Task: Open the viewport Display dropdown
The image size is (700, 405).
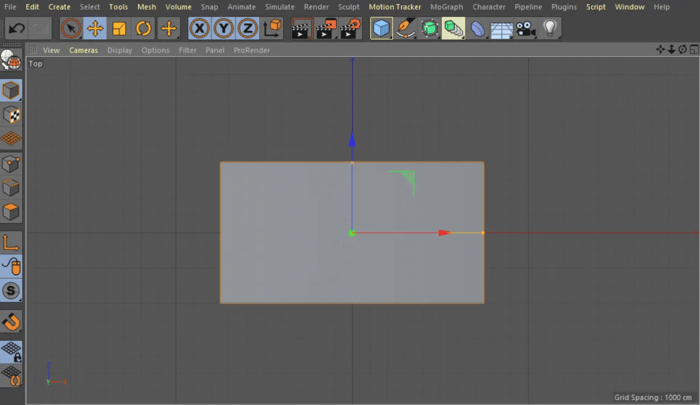Action: point(119,50)
